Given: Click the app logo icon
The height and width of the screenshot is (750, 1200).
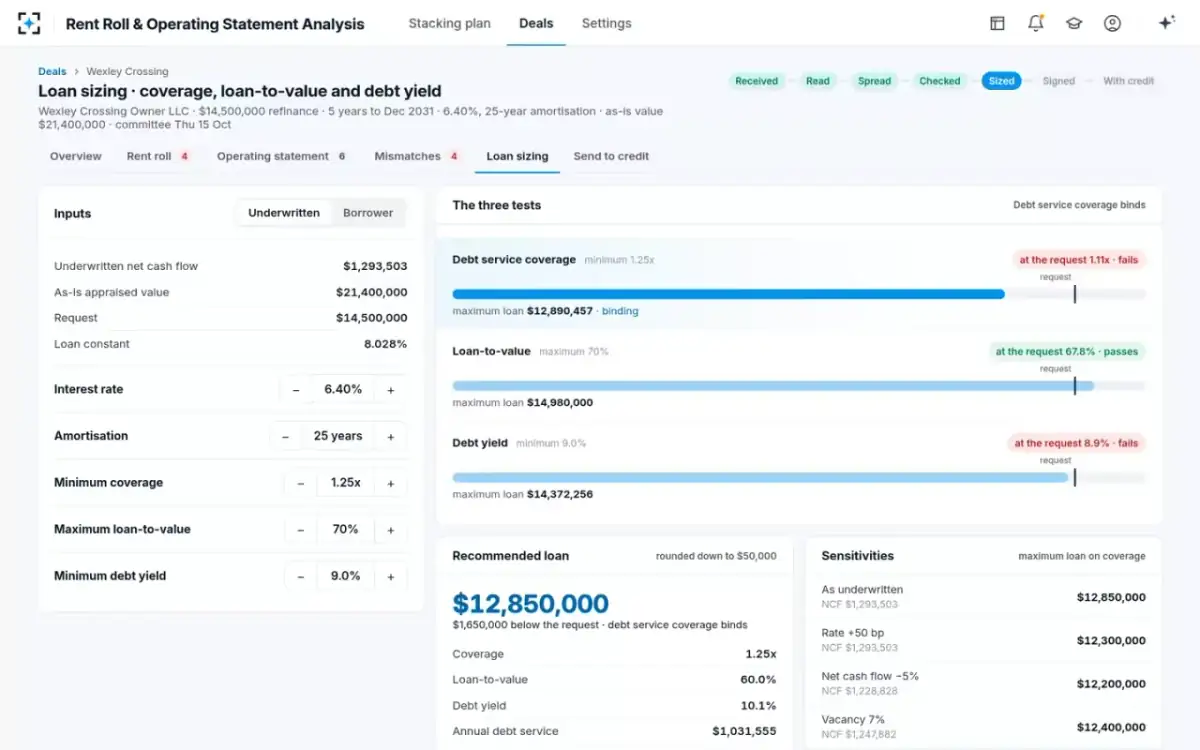Looking at the screenshot, I should coord(29,23).
